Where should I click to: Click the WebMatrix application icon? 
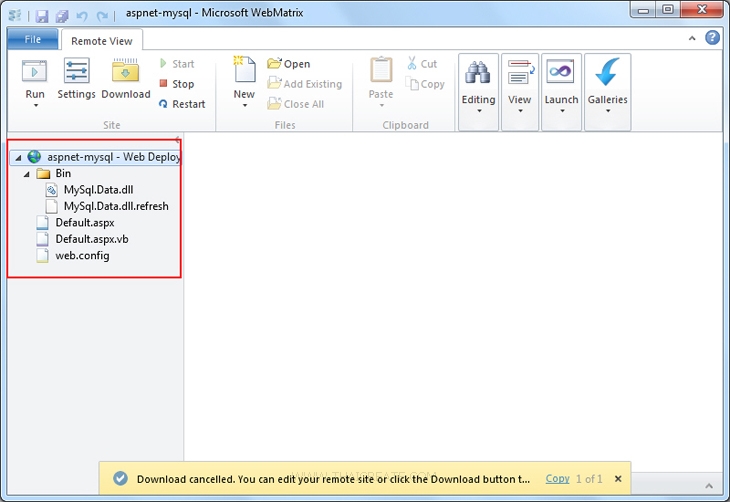point(15,15)
